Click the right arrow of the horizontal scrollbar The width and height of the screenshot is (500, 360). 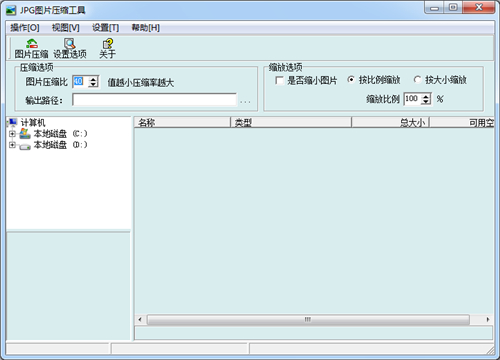pos(488,320)
